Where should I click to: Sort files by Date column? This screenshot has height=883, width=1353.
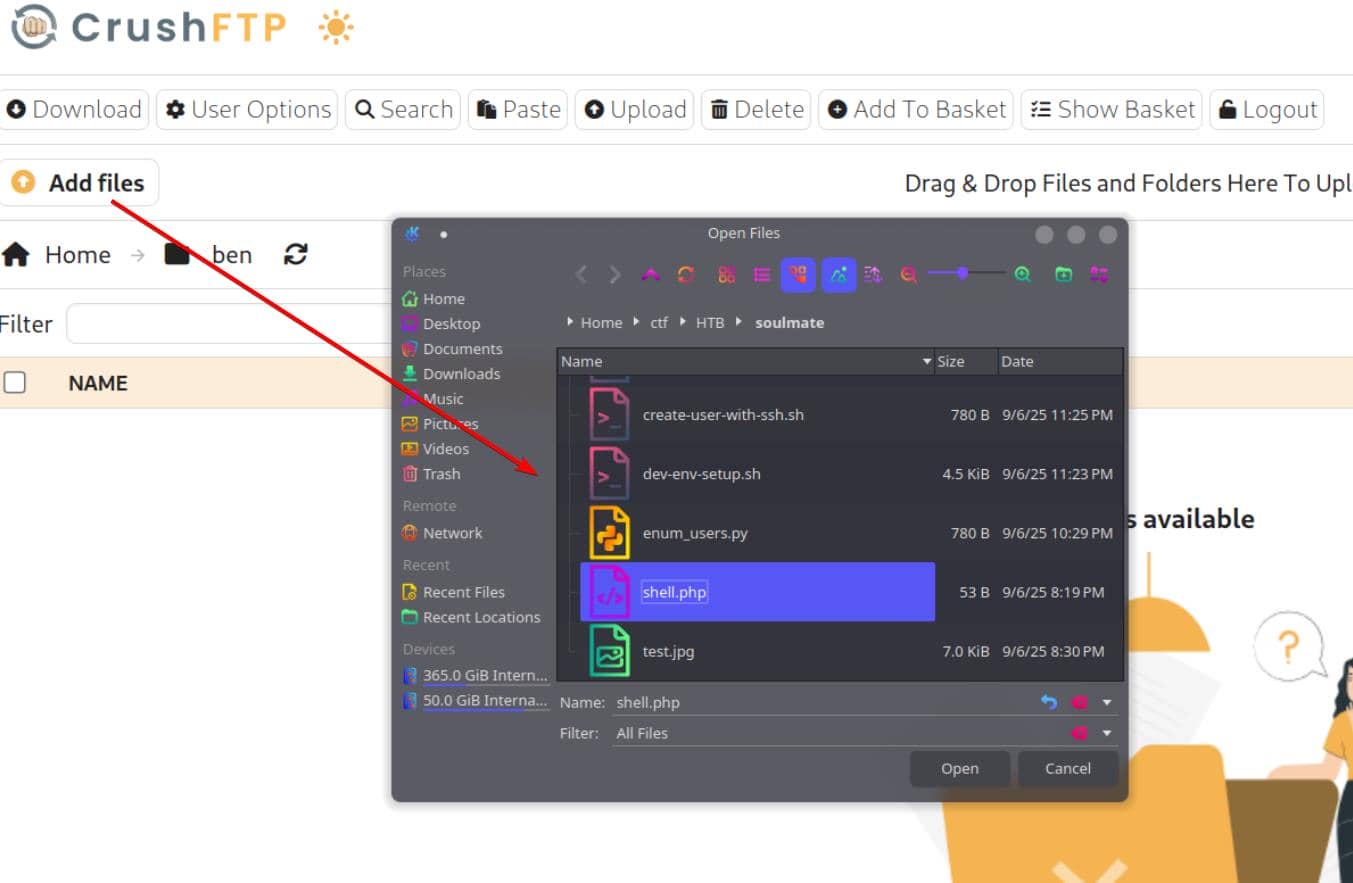pos(1060,362)
